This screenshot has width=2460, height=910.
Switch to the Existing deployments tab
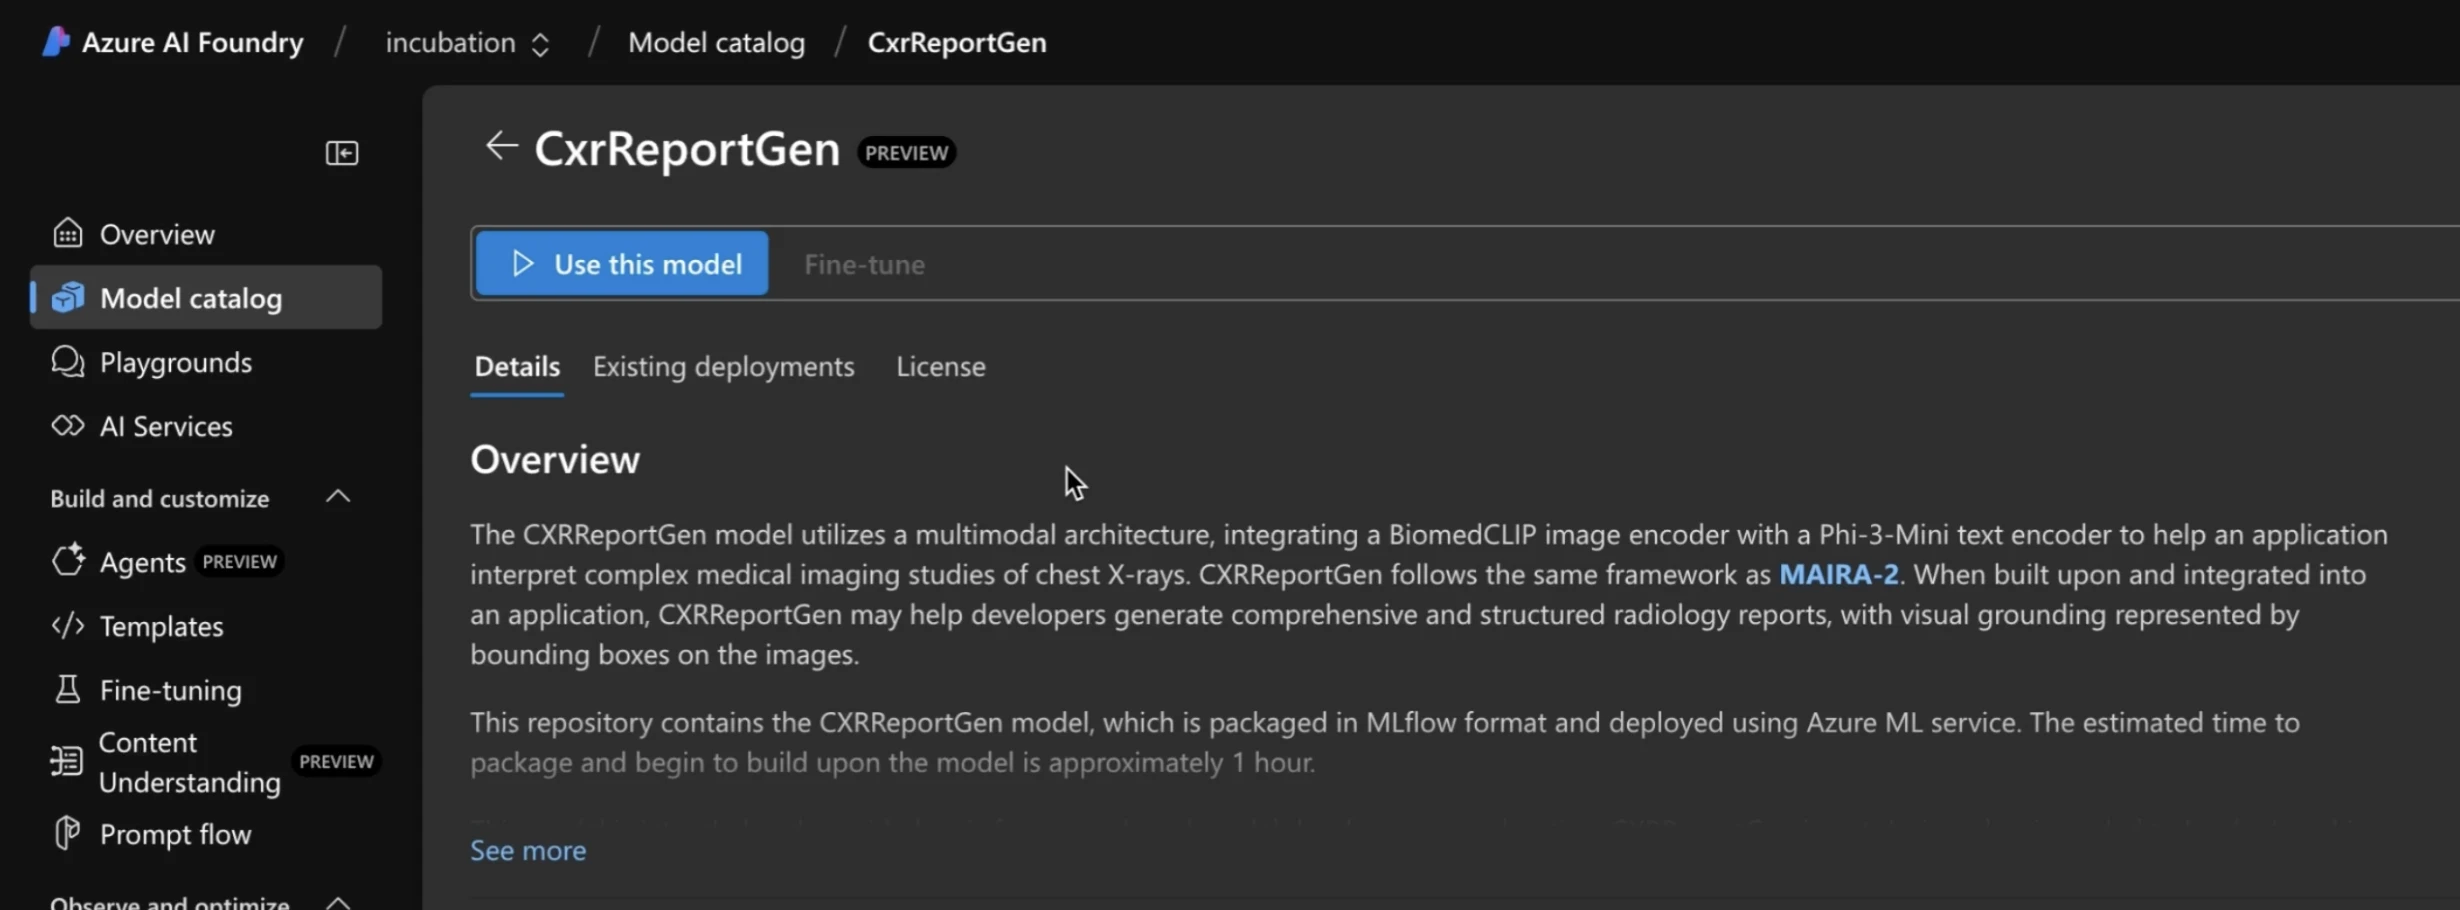723,366
